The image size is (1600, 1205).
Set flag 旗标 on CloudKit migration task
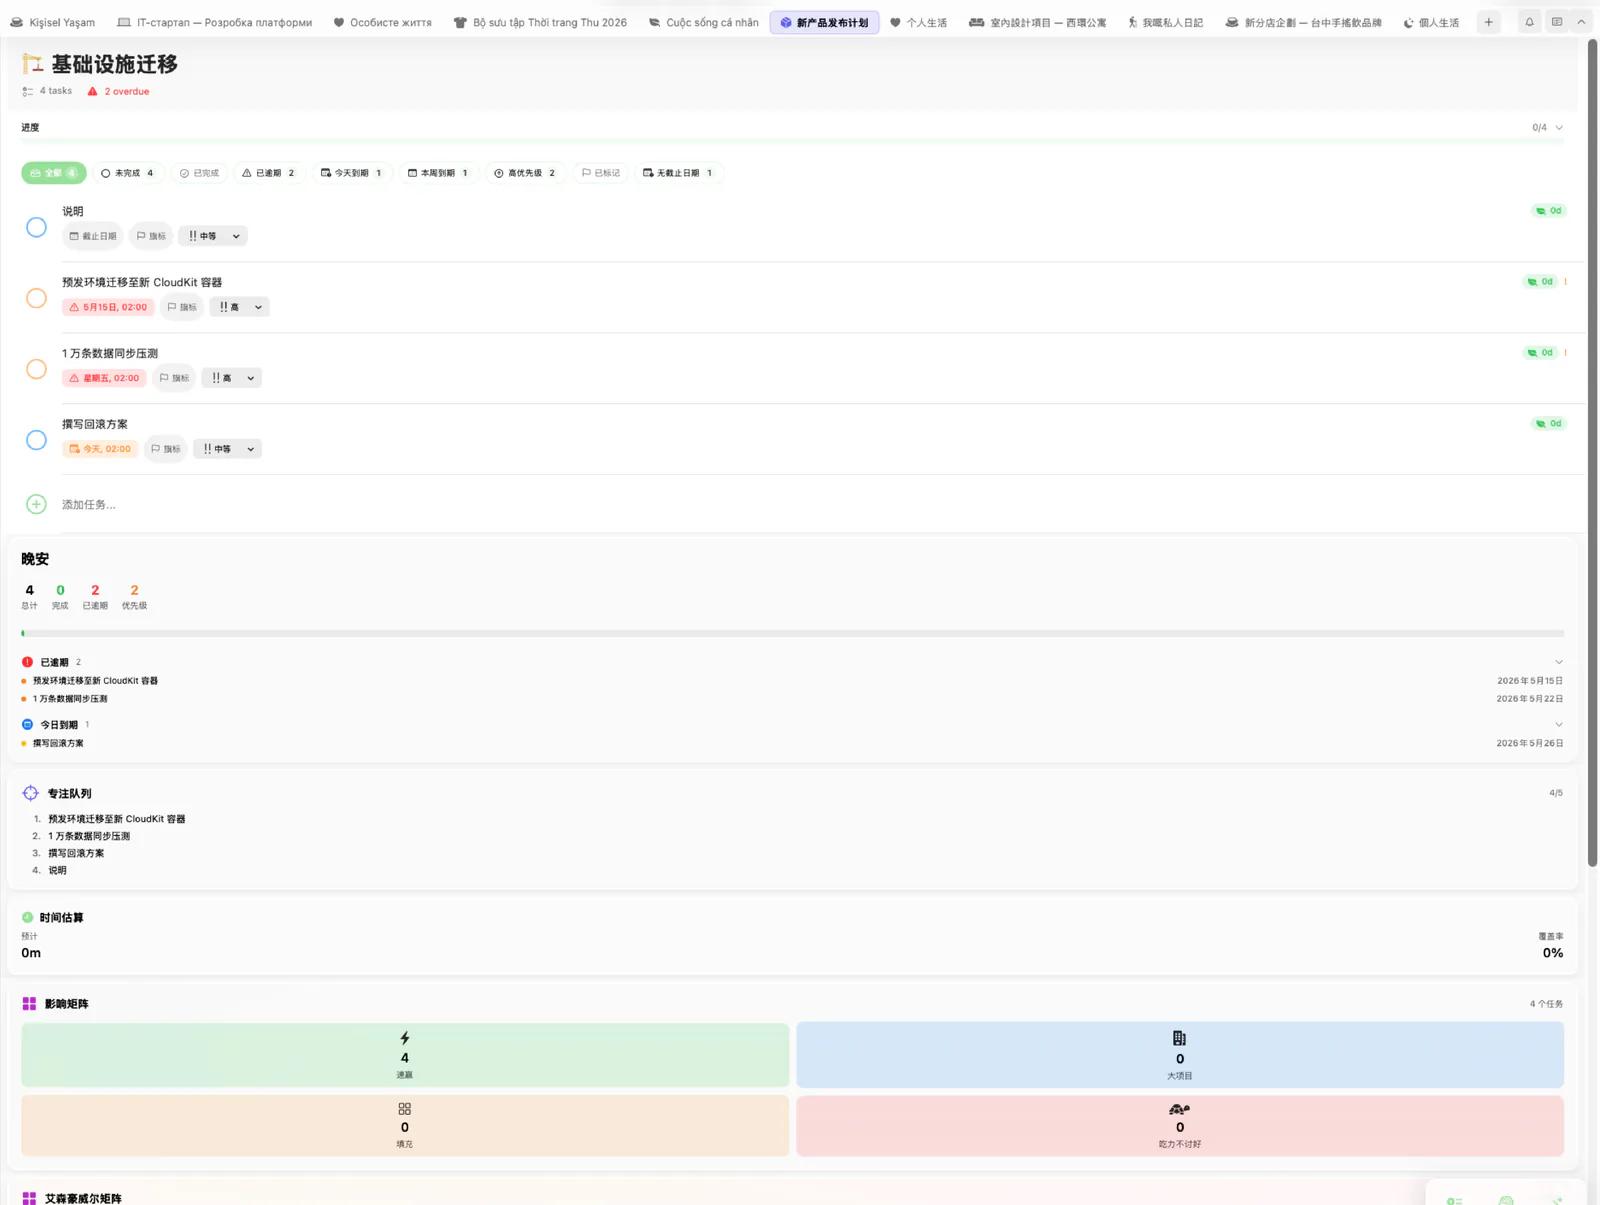pos(182,307)
